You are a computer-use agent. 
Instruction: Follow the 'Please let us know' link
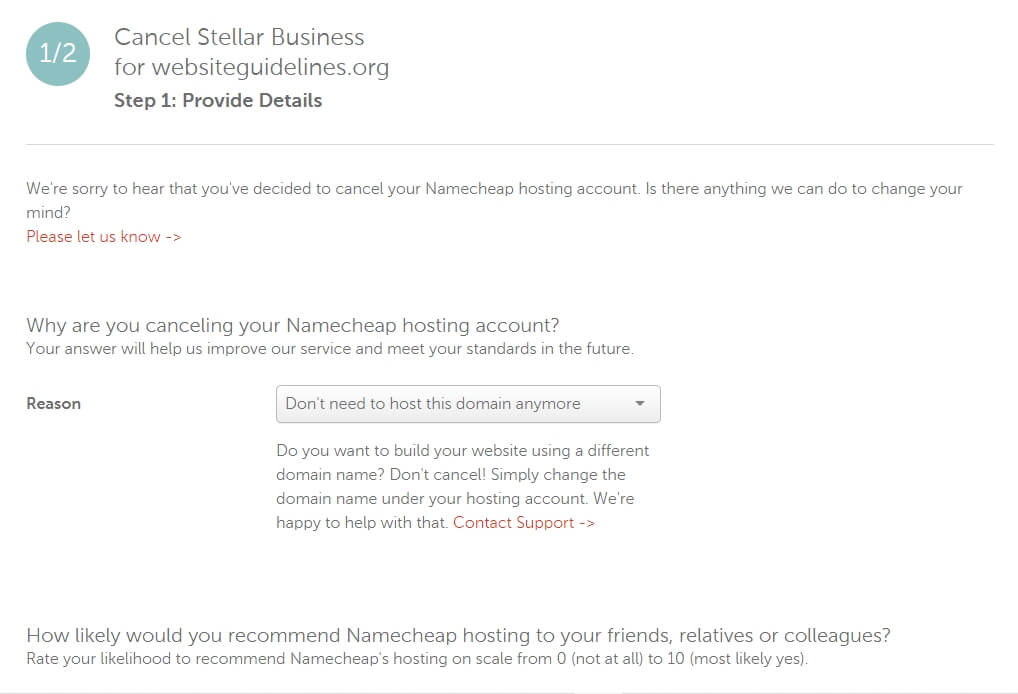click(x=103, y=237)
